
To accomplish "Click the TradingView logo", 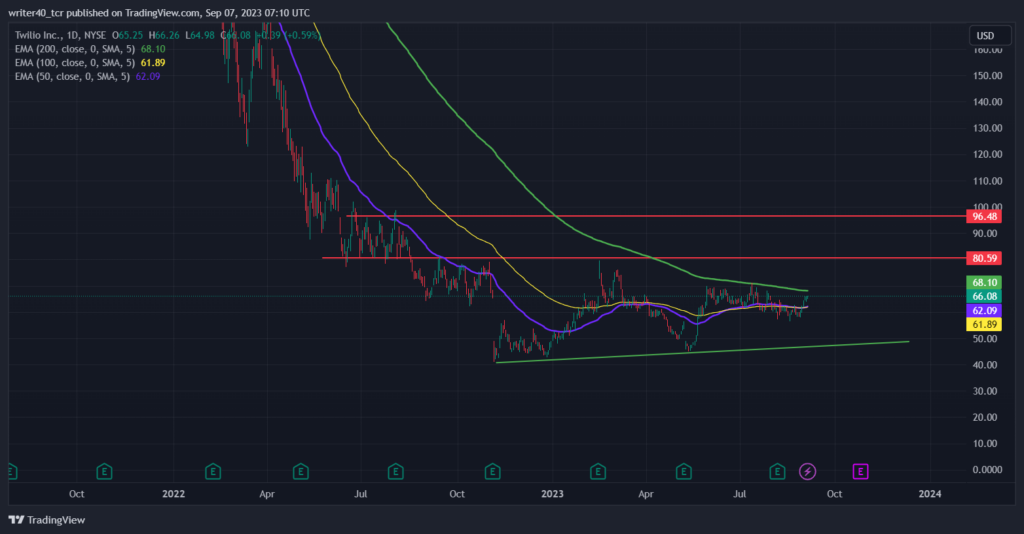I will (x=47, y=520).
